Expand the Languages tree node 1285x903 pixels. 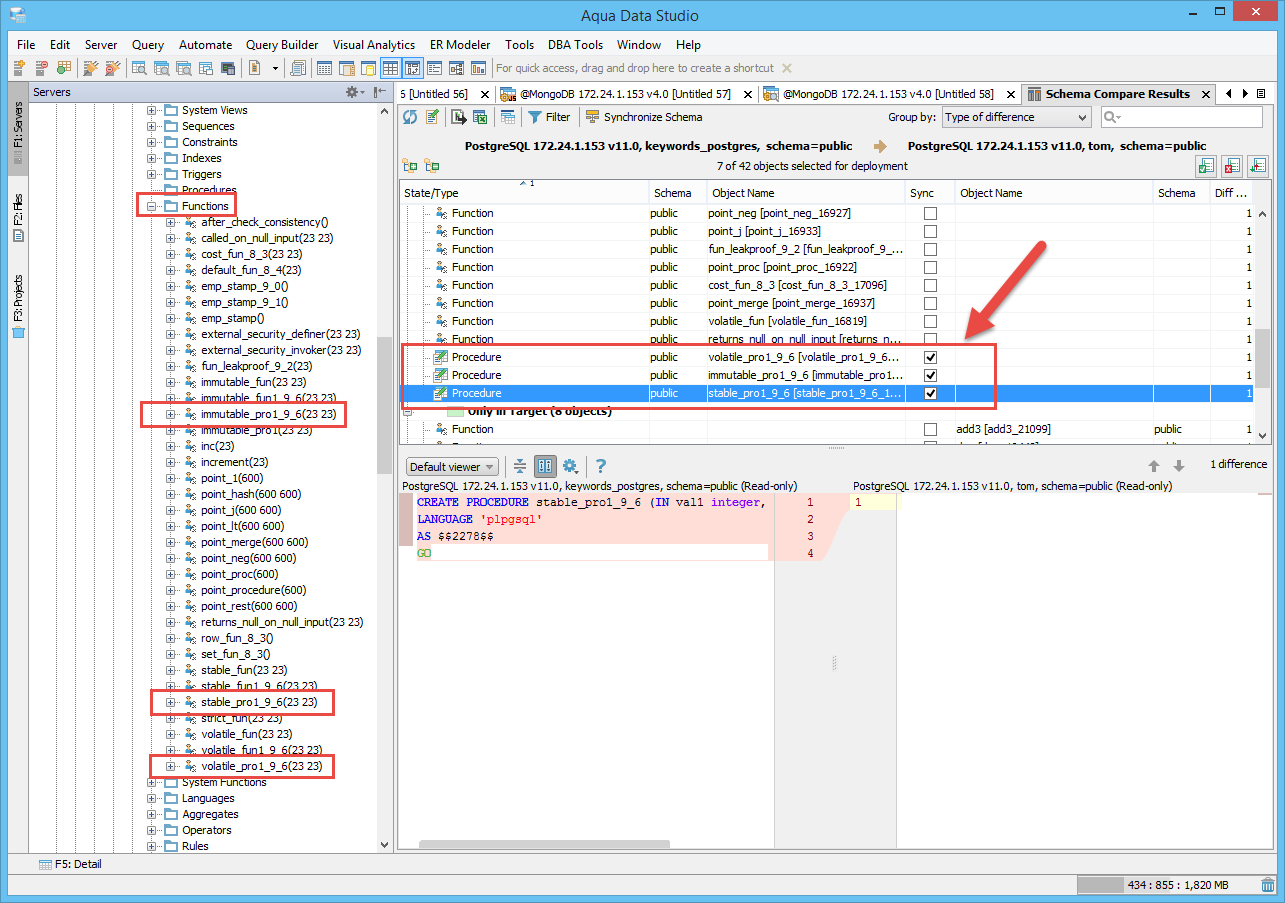point(152,798)
